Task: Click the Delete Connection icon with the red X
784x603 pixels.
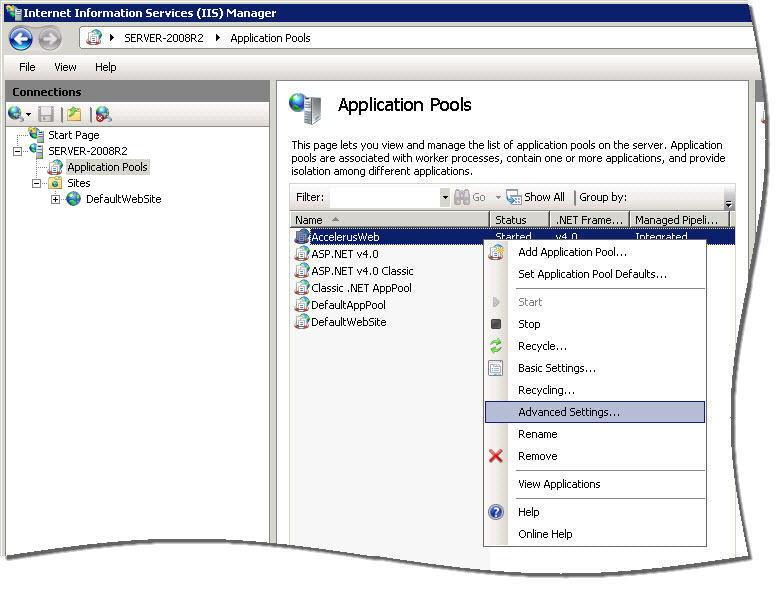Action: coord(104,114)
